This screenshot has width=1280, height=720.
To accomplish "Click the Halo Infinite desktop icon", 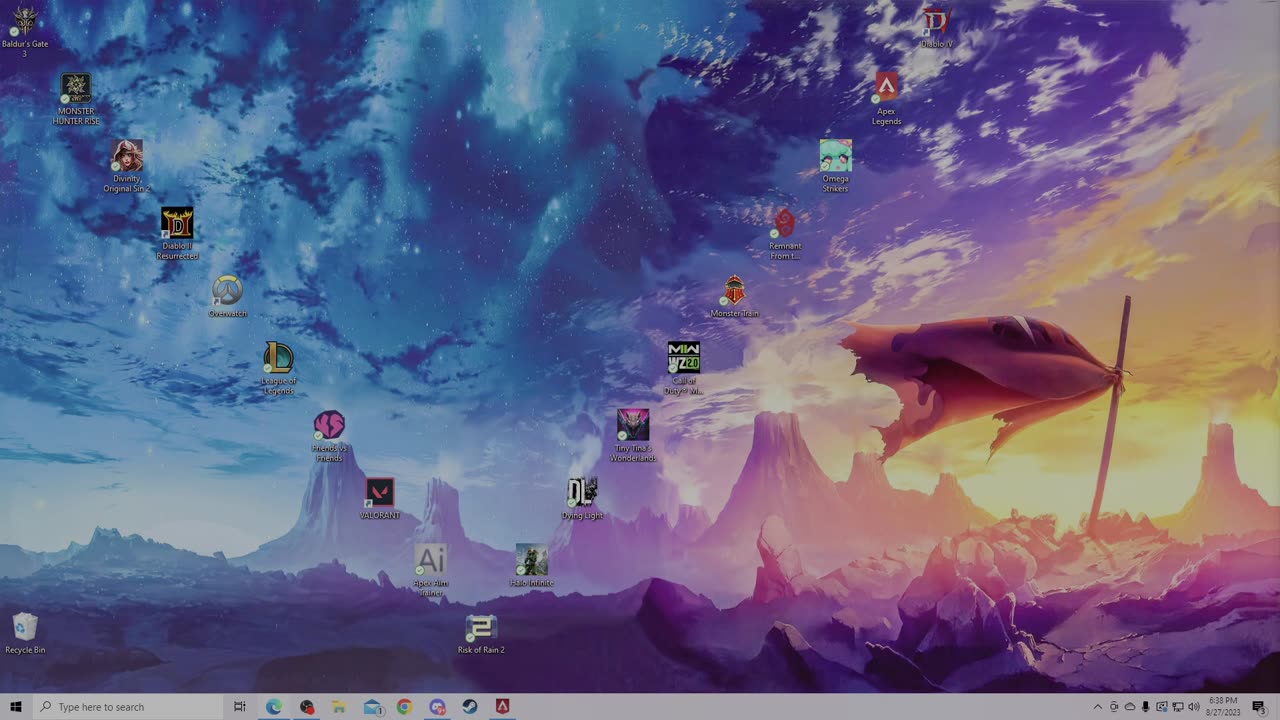I will coord(531,566).
